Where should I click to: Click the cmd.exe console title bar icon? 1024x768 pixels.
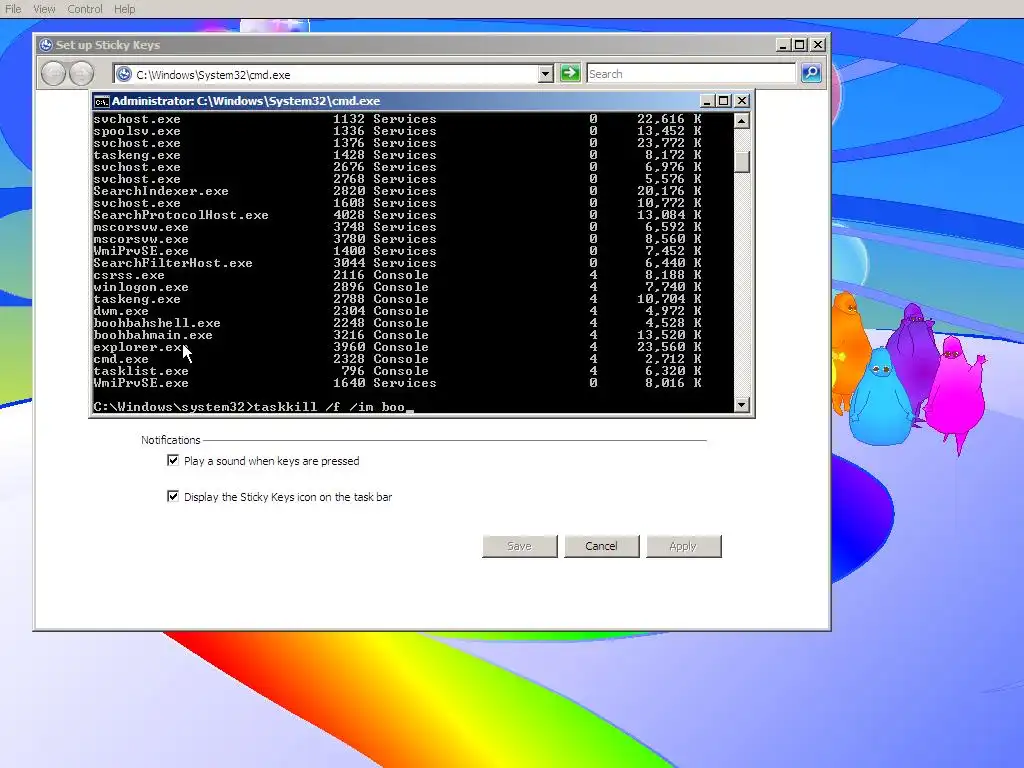[101, 101]
